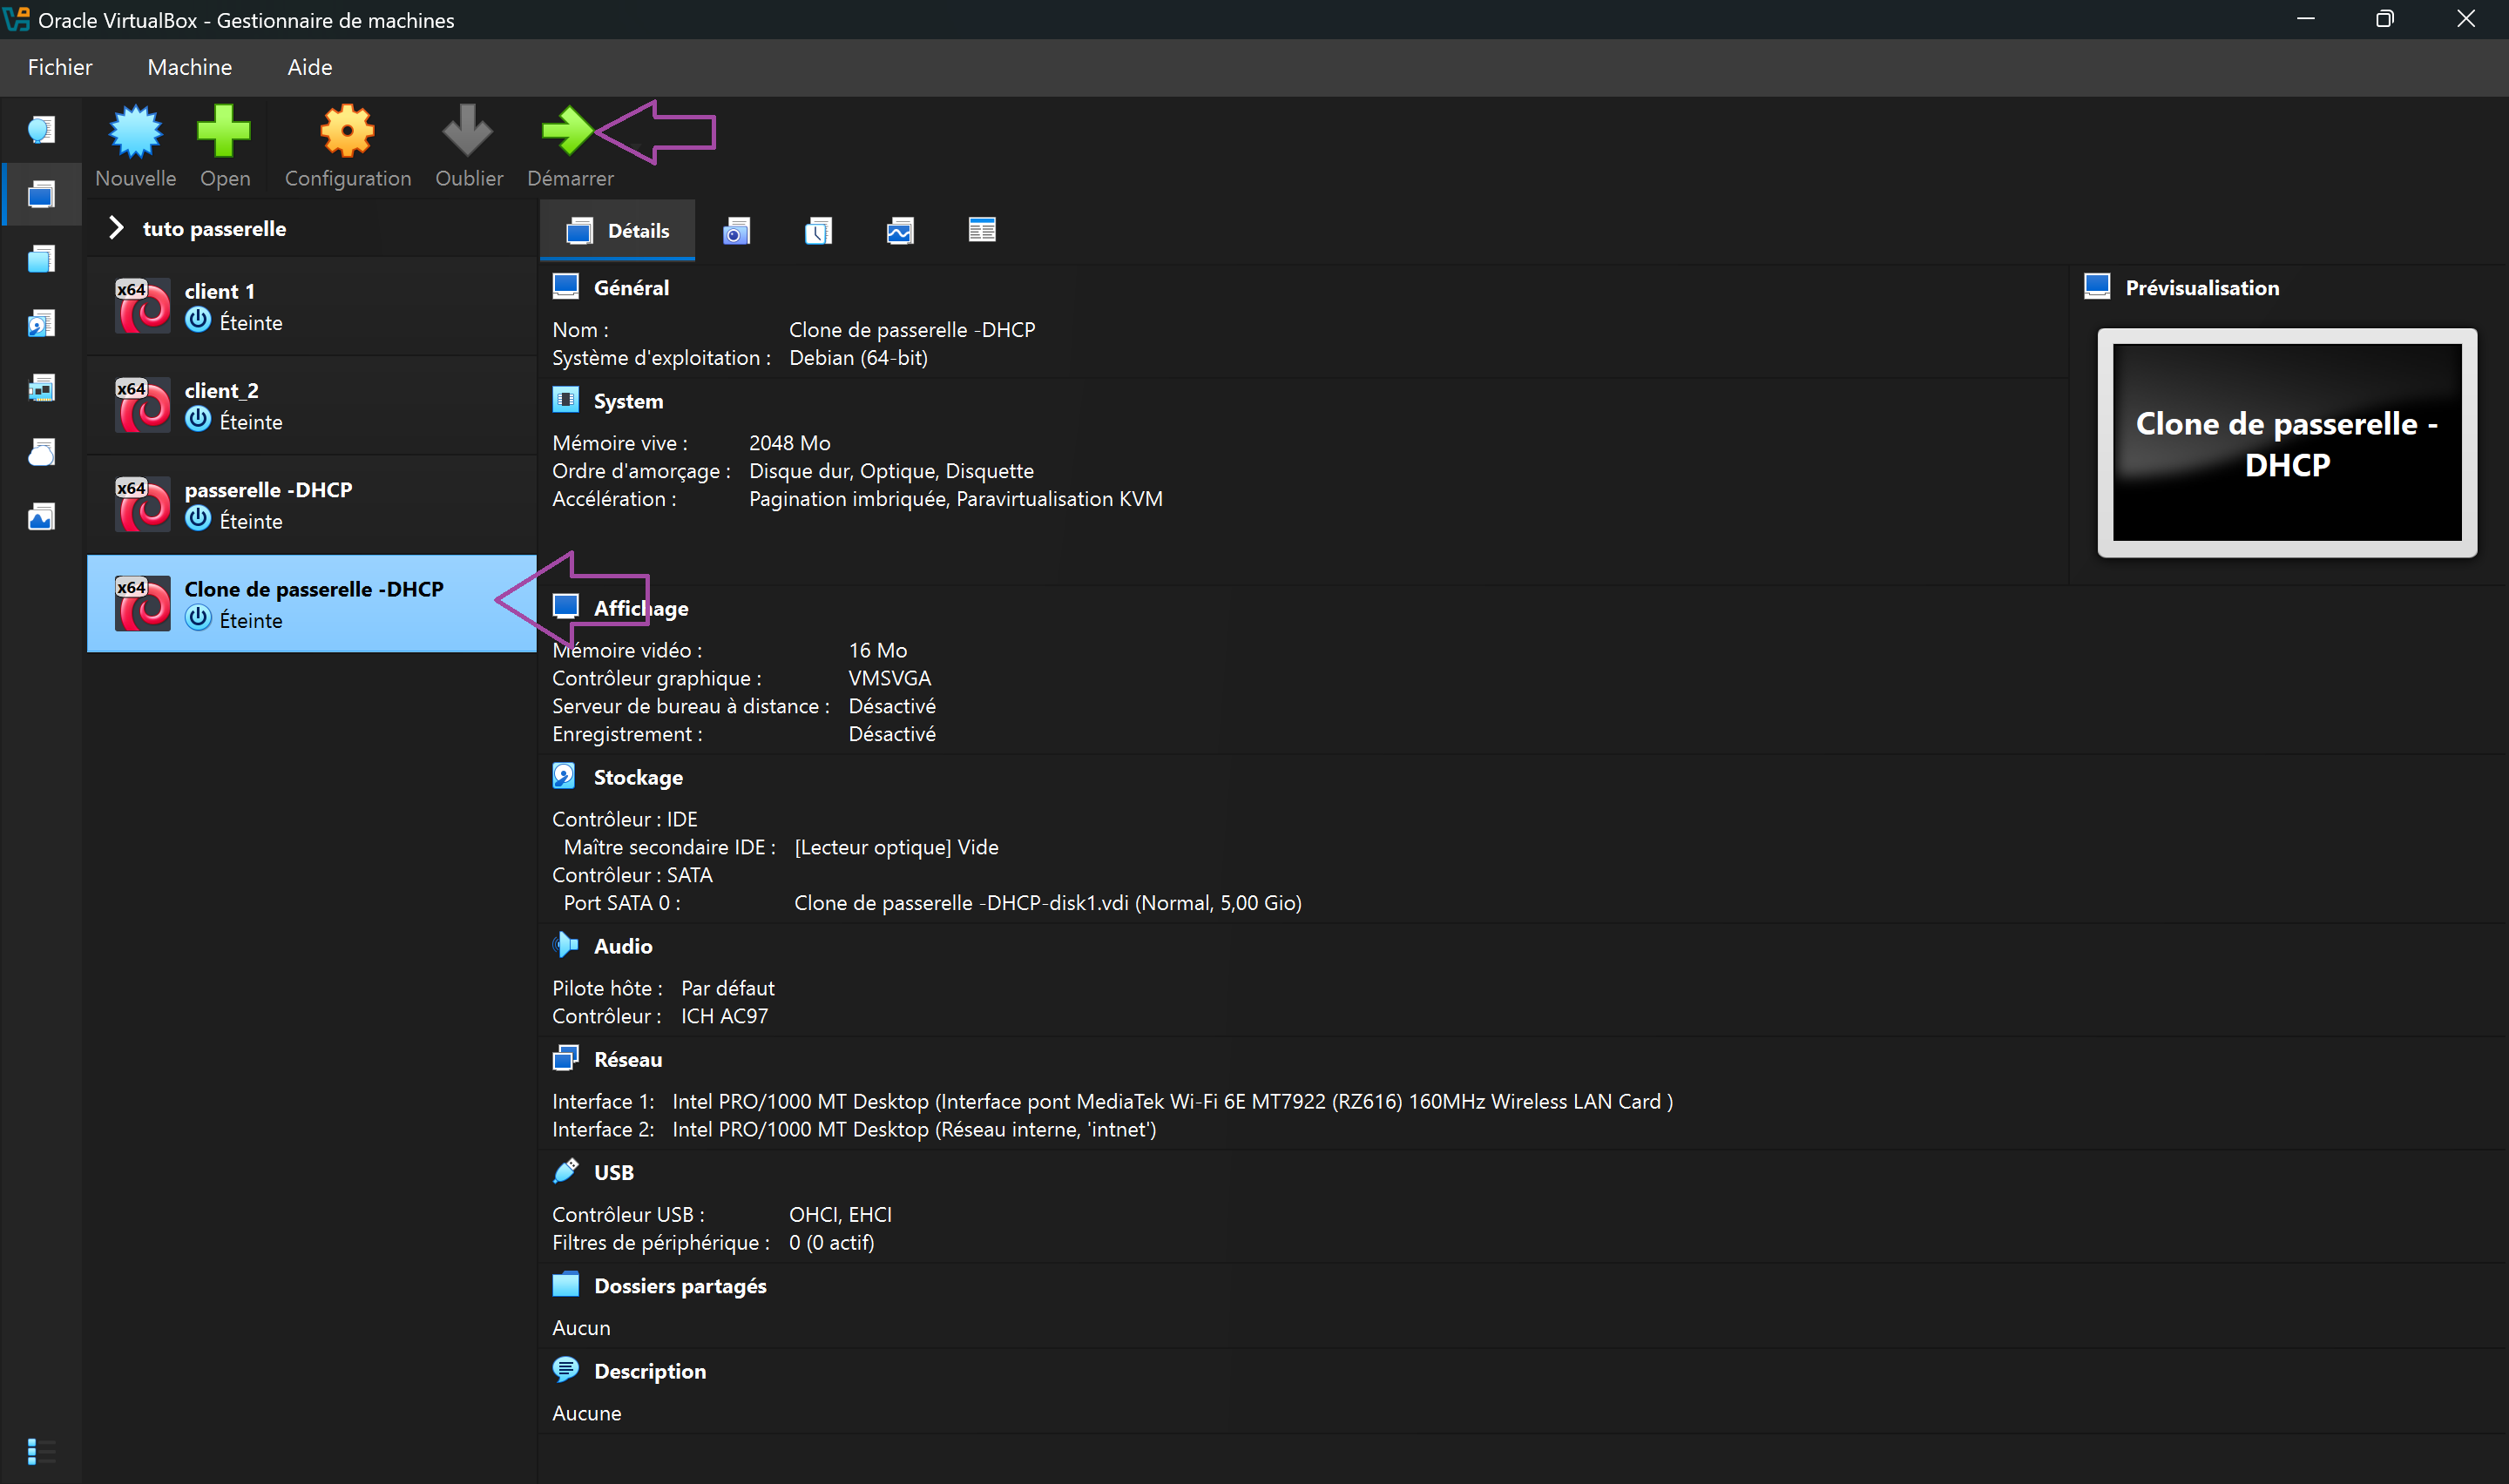Start the VM with Démarrer

[x=568, y=132]
